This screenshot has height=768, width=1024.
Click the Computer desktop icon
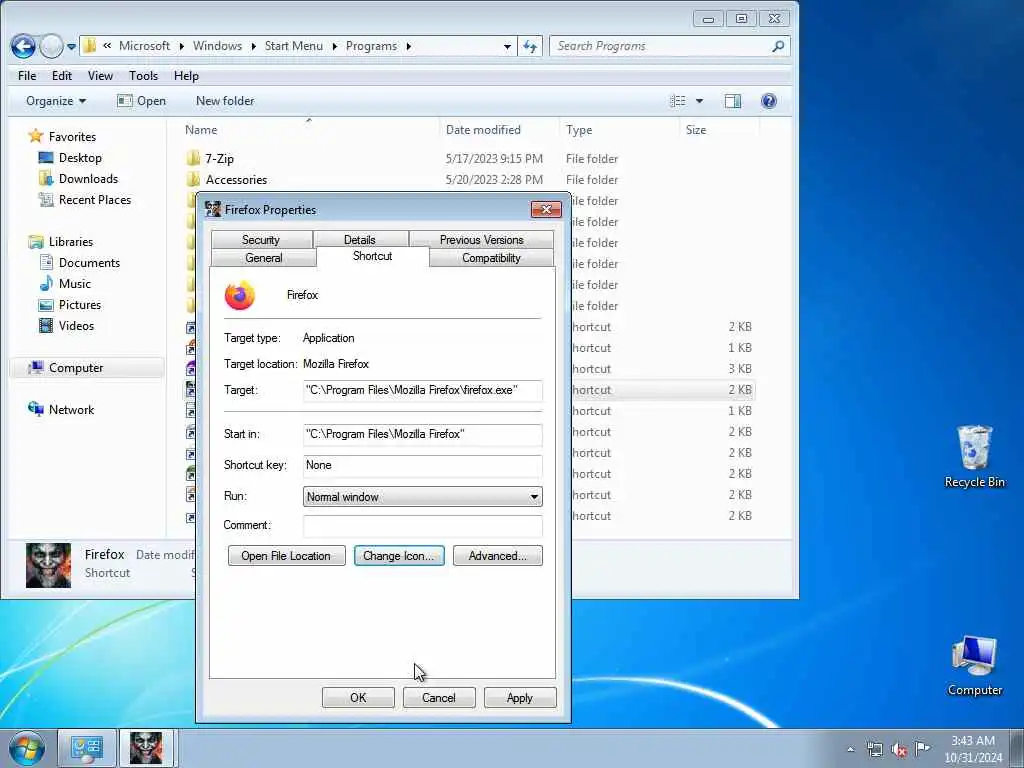point(974,665)
